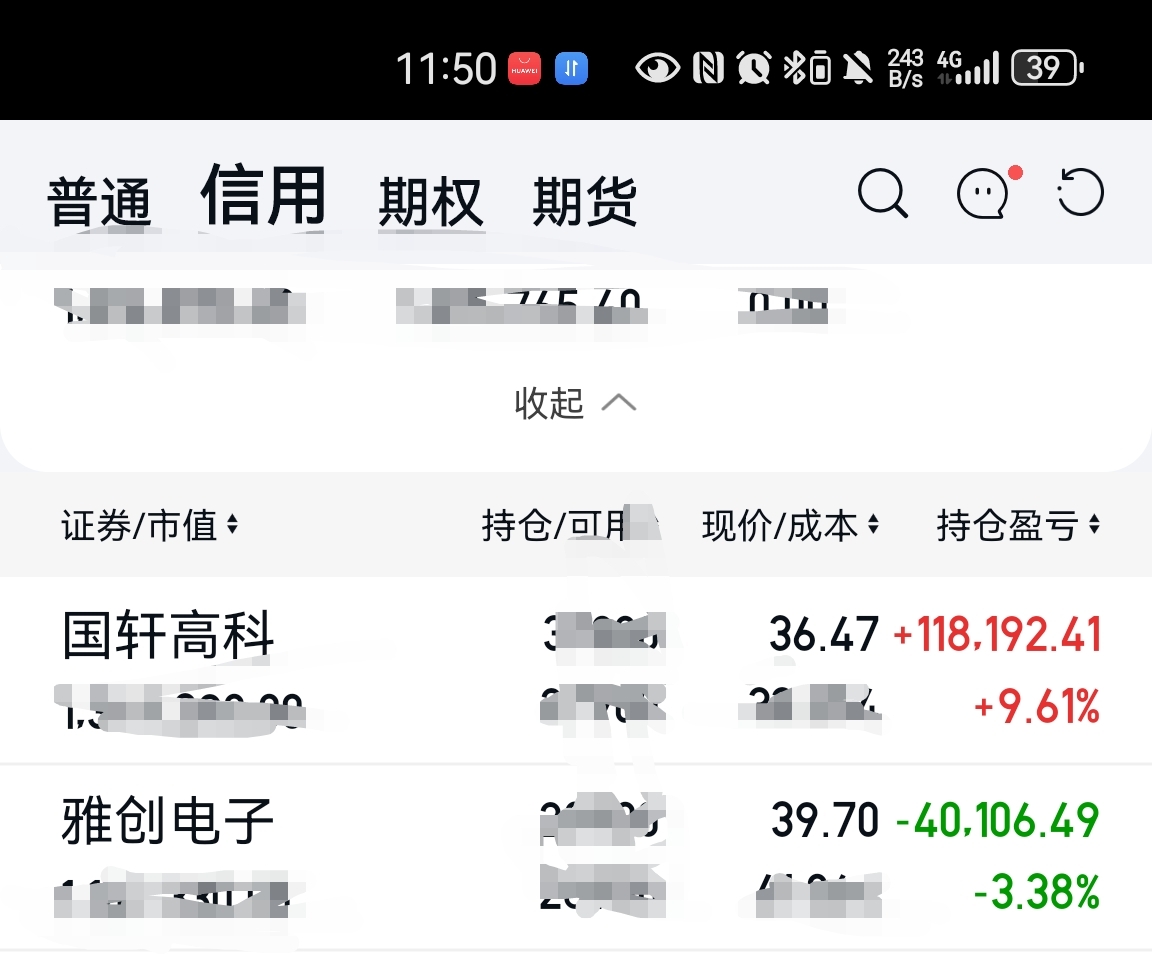Switch to the 普通 account tab
This screenshot has width=1152, height=963.
(99, 201)
